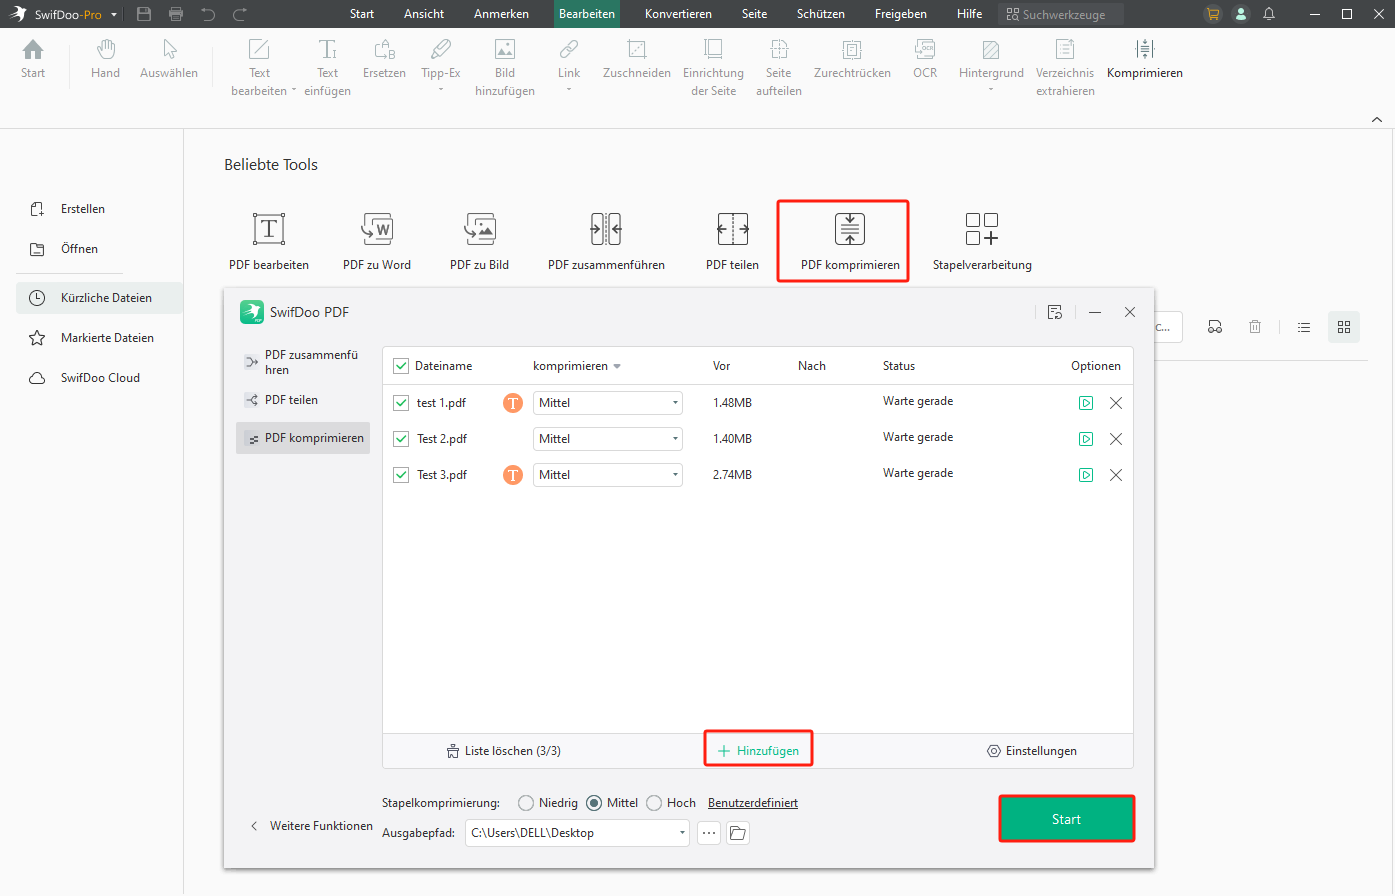This screenshot has width=1395, height=896.
Task: Uncheck the Test 3.pdf checkbox
Action: (x=401, y=475)
